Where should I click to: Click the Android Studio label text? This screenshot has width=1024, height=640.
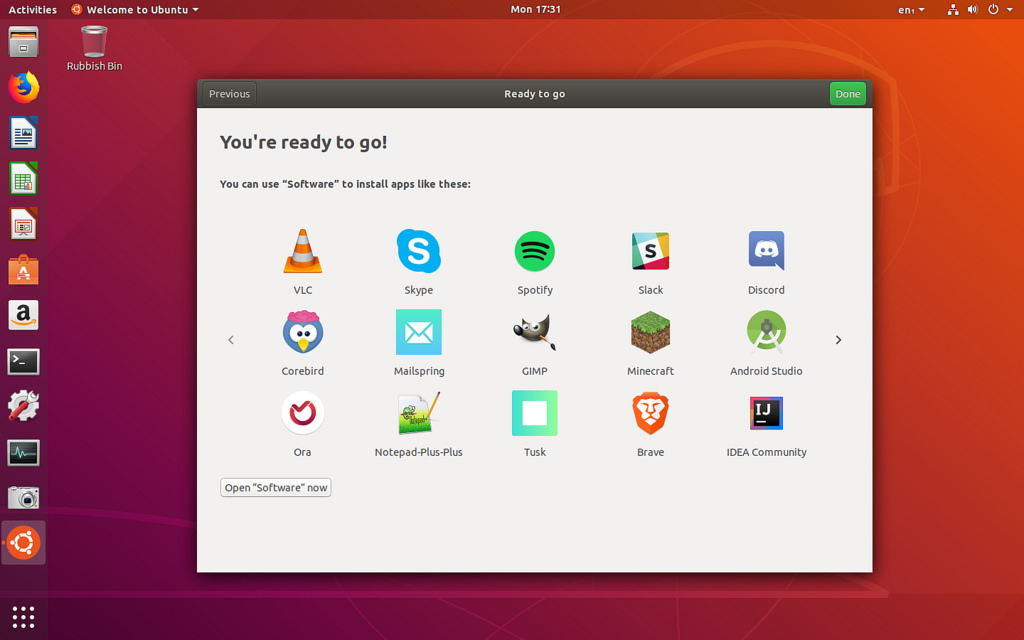click(766, 371)
